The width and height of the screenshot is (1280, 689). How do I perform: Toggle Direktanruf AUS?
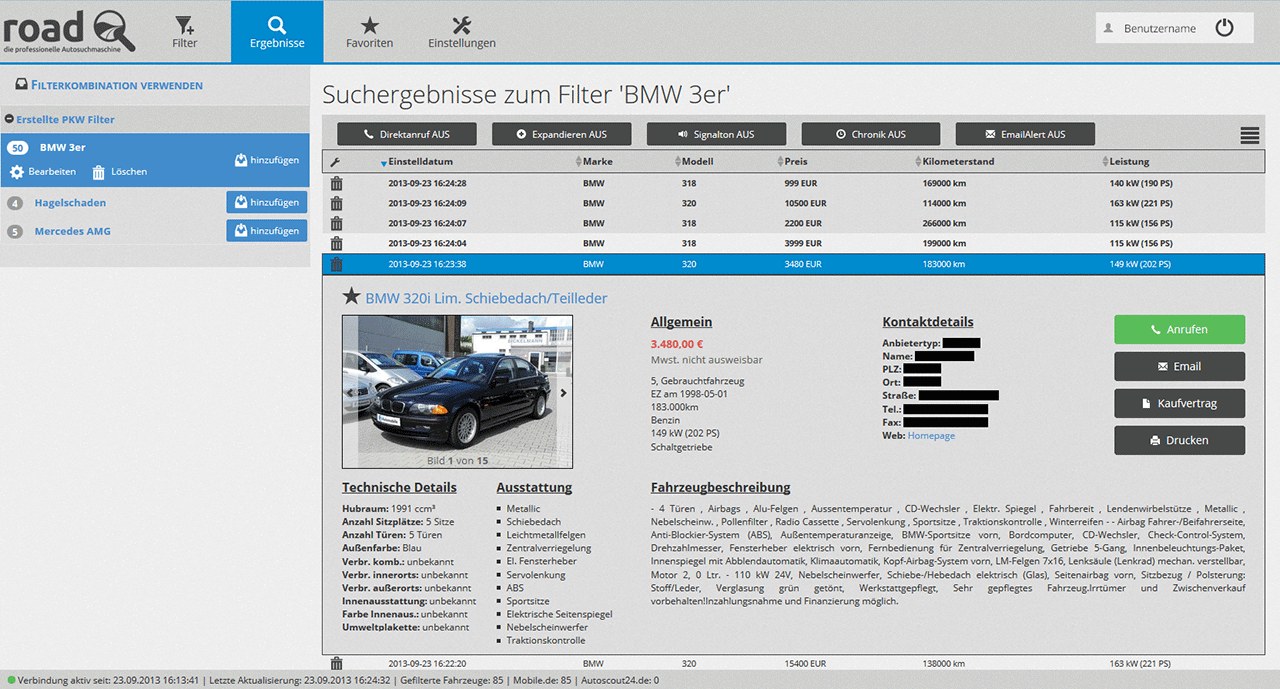(x=406, y=134)
